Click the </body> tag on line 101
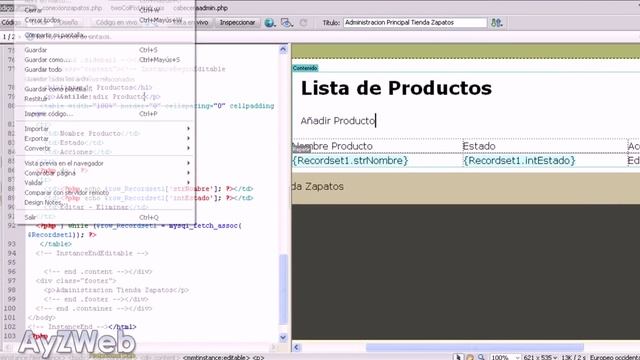Screen dimensions: 640x360 click(42, 318)
